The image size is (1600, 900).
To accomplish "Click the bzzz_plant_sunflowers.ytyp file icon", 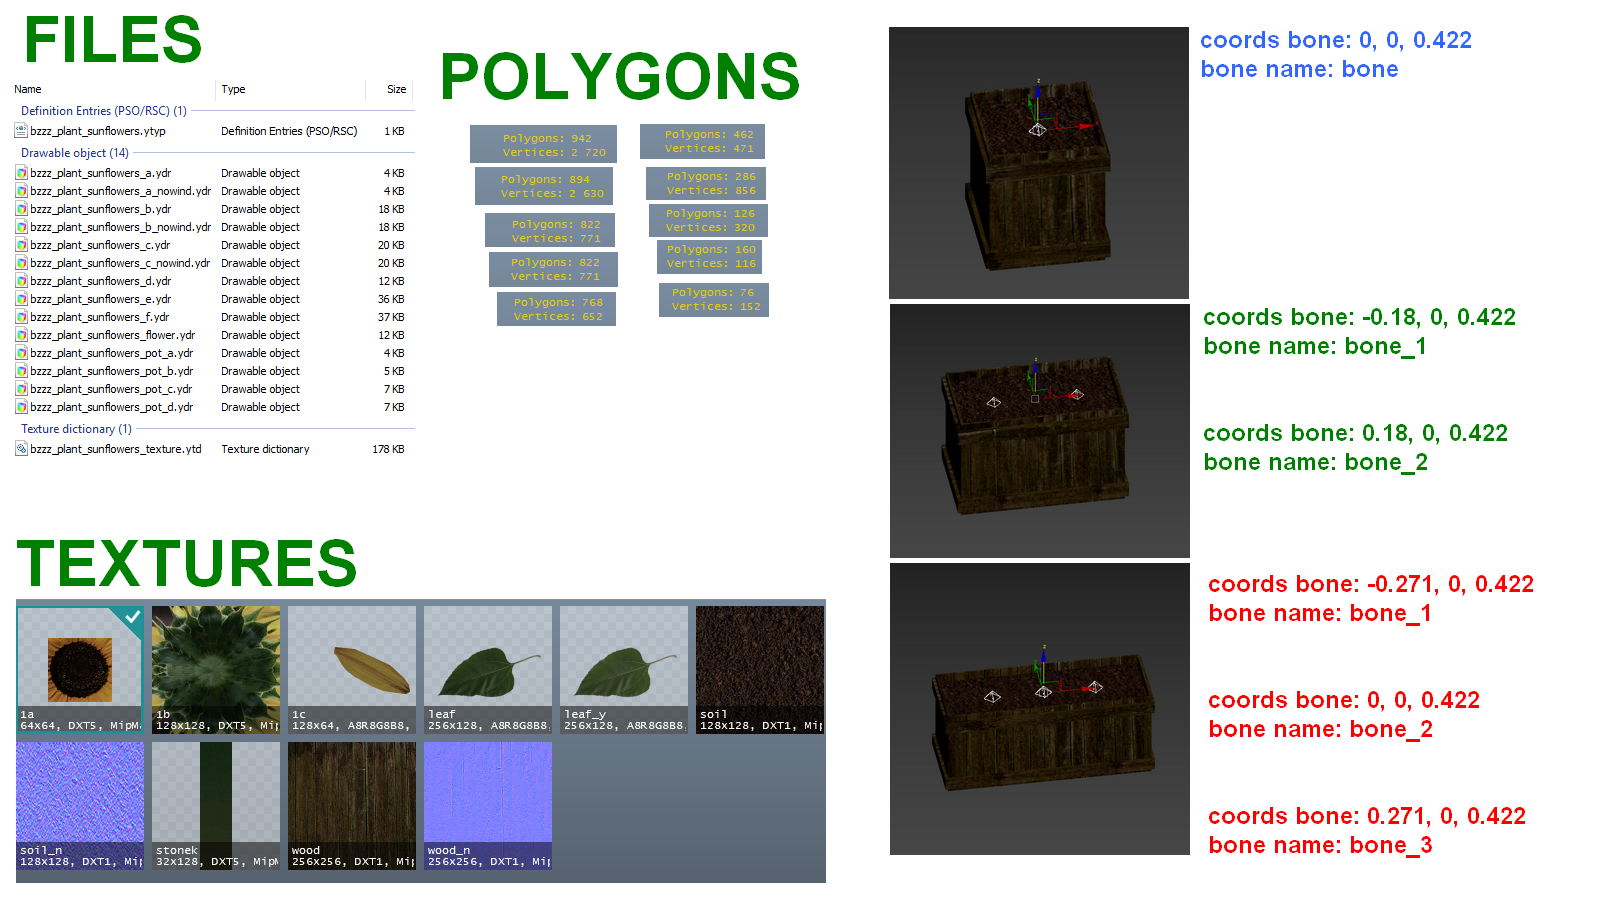I will pyautogui.click(x=21, y=131).
